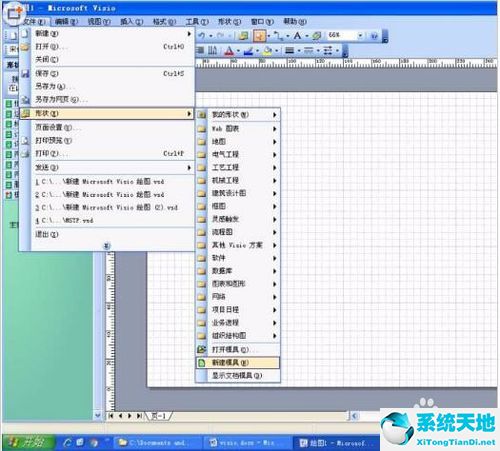Open the font color dropdown arrow
Viewport: 500px width, 451px height.
tap(238, 51)
